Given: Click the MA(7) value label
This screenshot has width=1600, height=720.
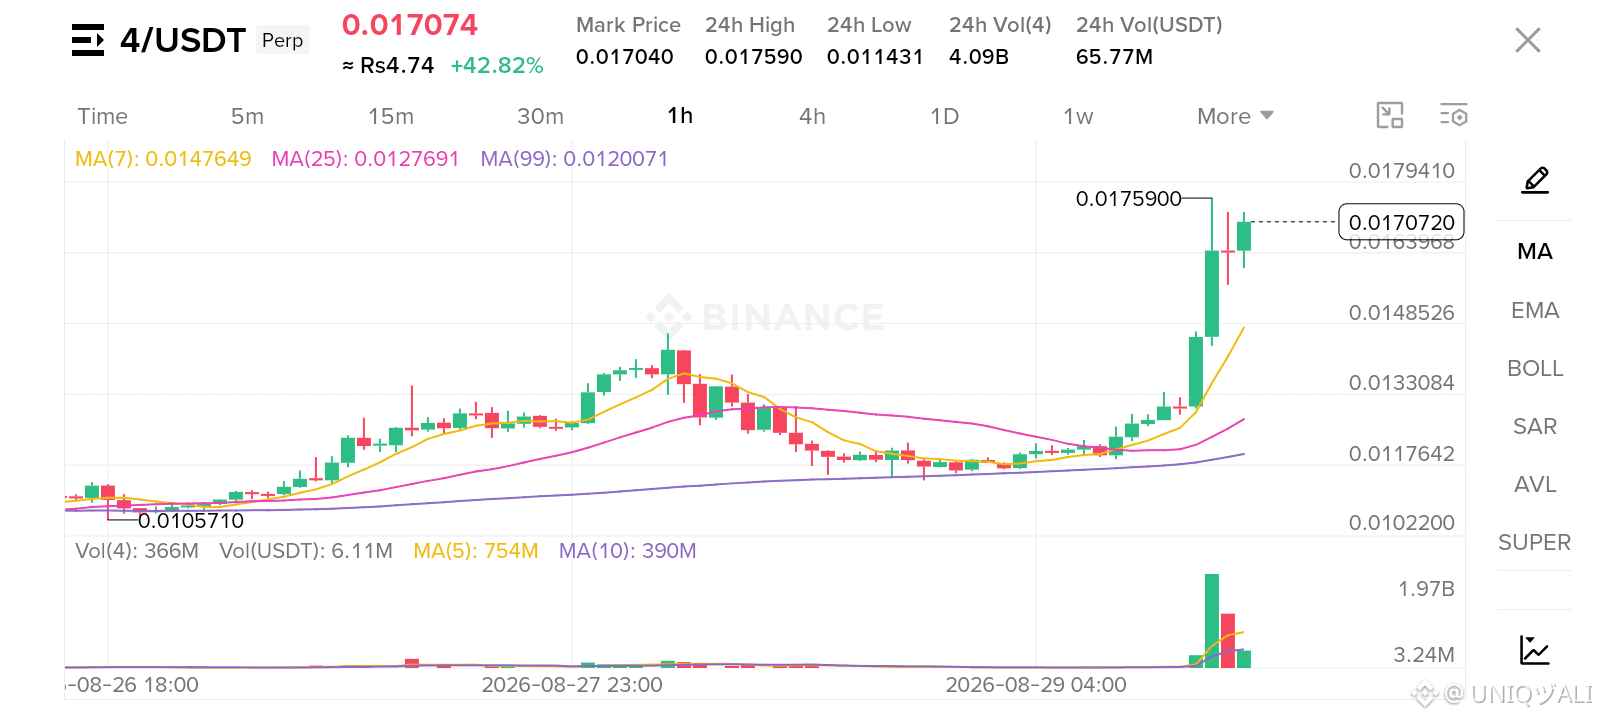Looking at the screenshot, I should point(163,159).
